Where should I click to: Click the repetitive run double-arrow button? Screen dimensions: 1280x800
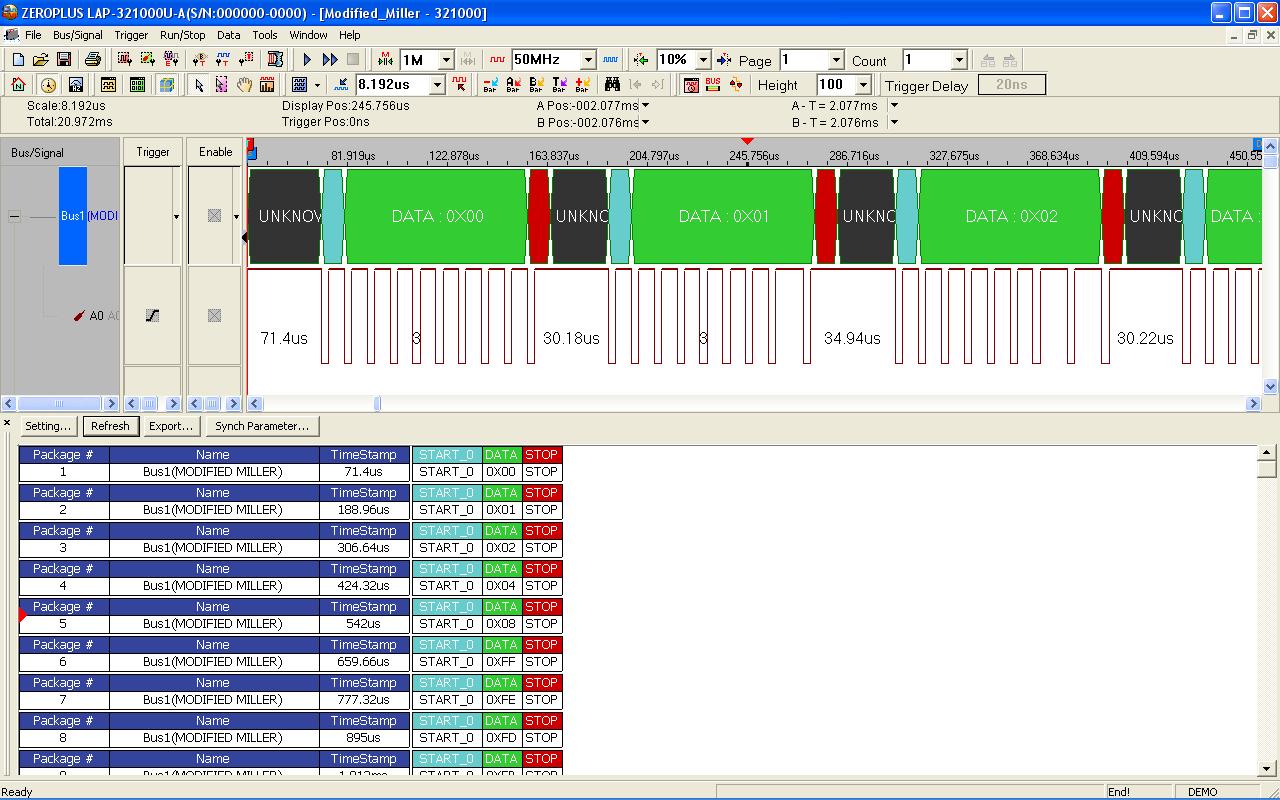pos(330,60)
